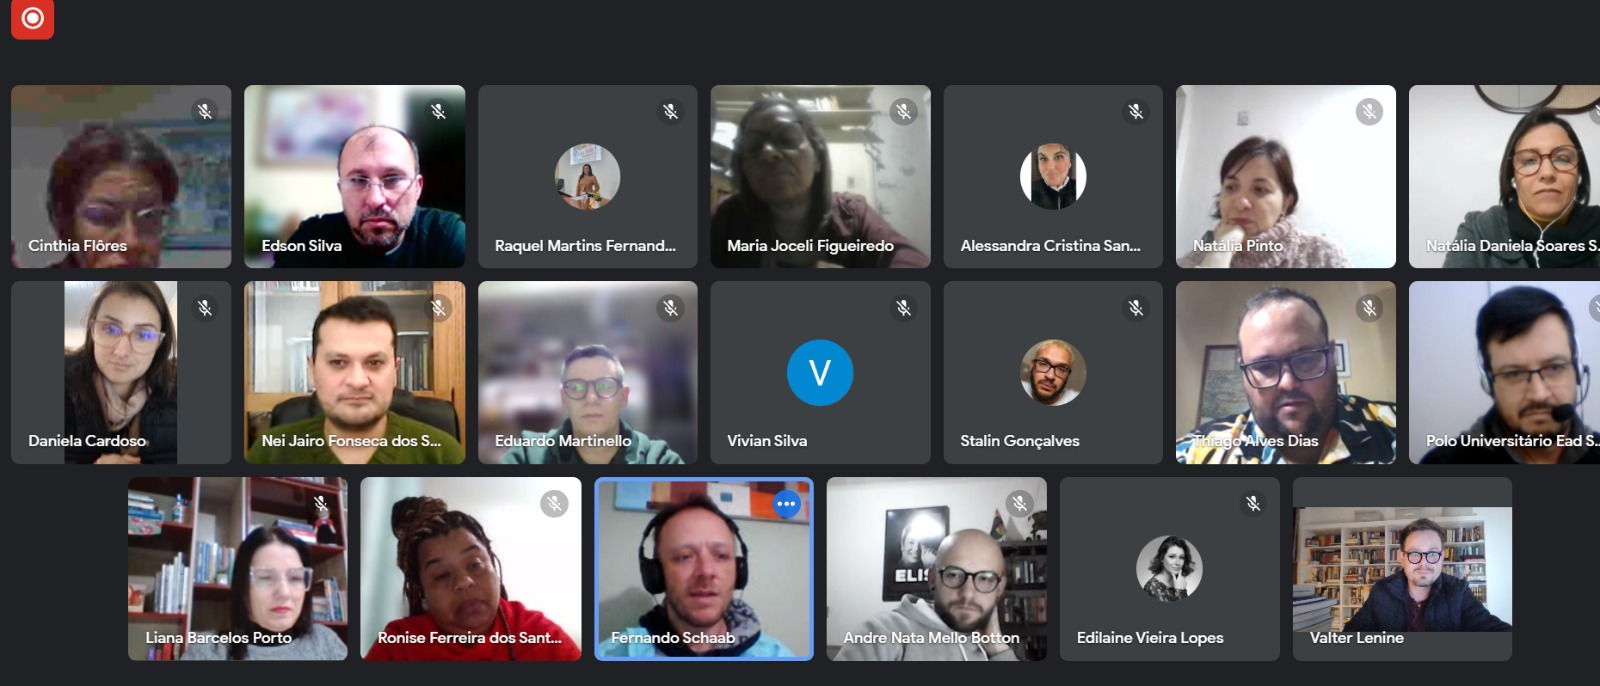This screenshot has height=686, width=1600.
Task: Click Raquel Martins Fernandes' profile picture
Action: pos(587,177)
